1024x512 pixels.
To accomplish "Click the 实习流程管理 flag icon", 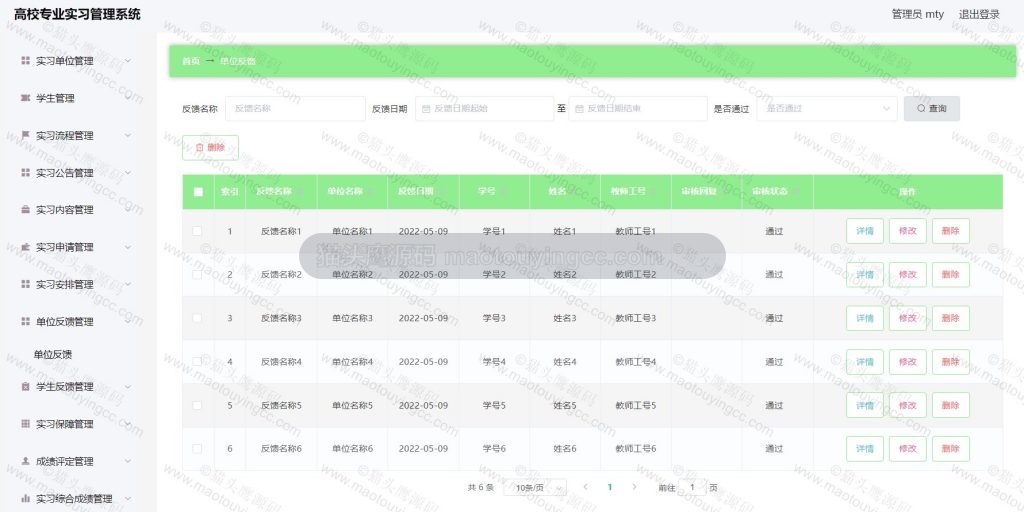I will point(25,135).
